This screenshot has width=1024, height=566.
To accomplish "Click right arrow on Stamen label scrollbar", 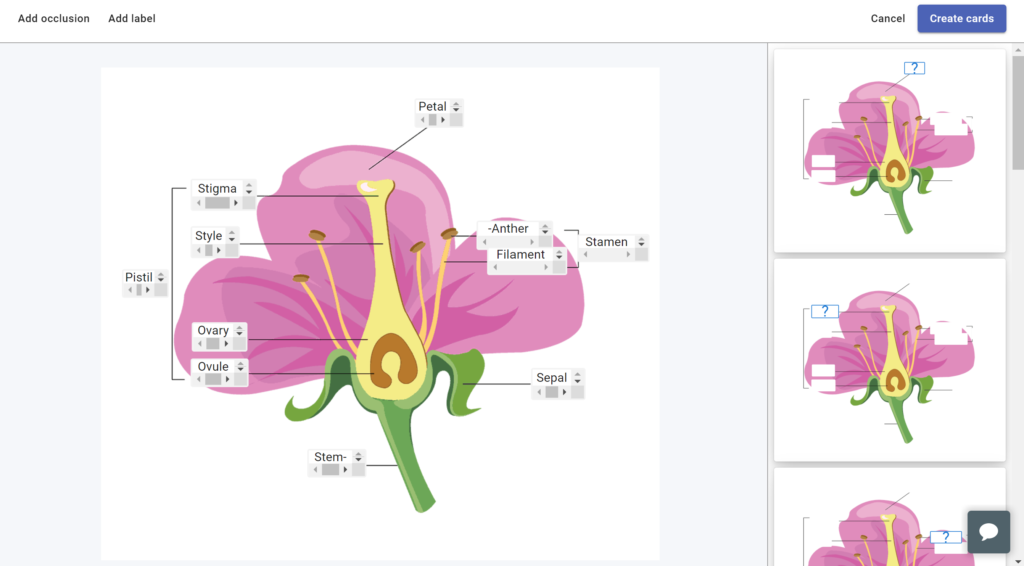I will point(628,255).
